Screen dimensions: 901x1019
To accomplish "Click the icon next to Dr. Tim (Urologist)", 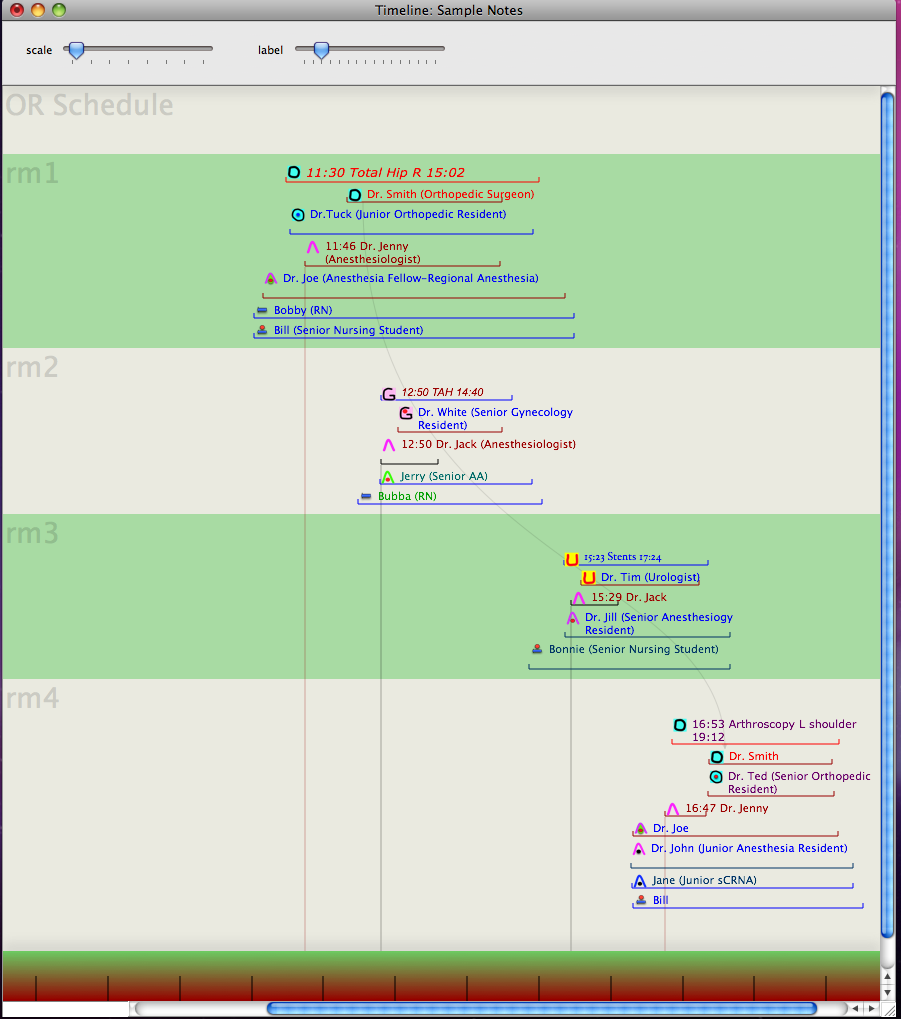I will tap(589, 577).
